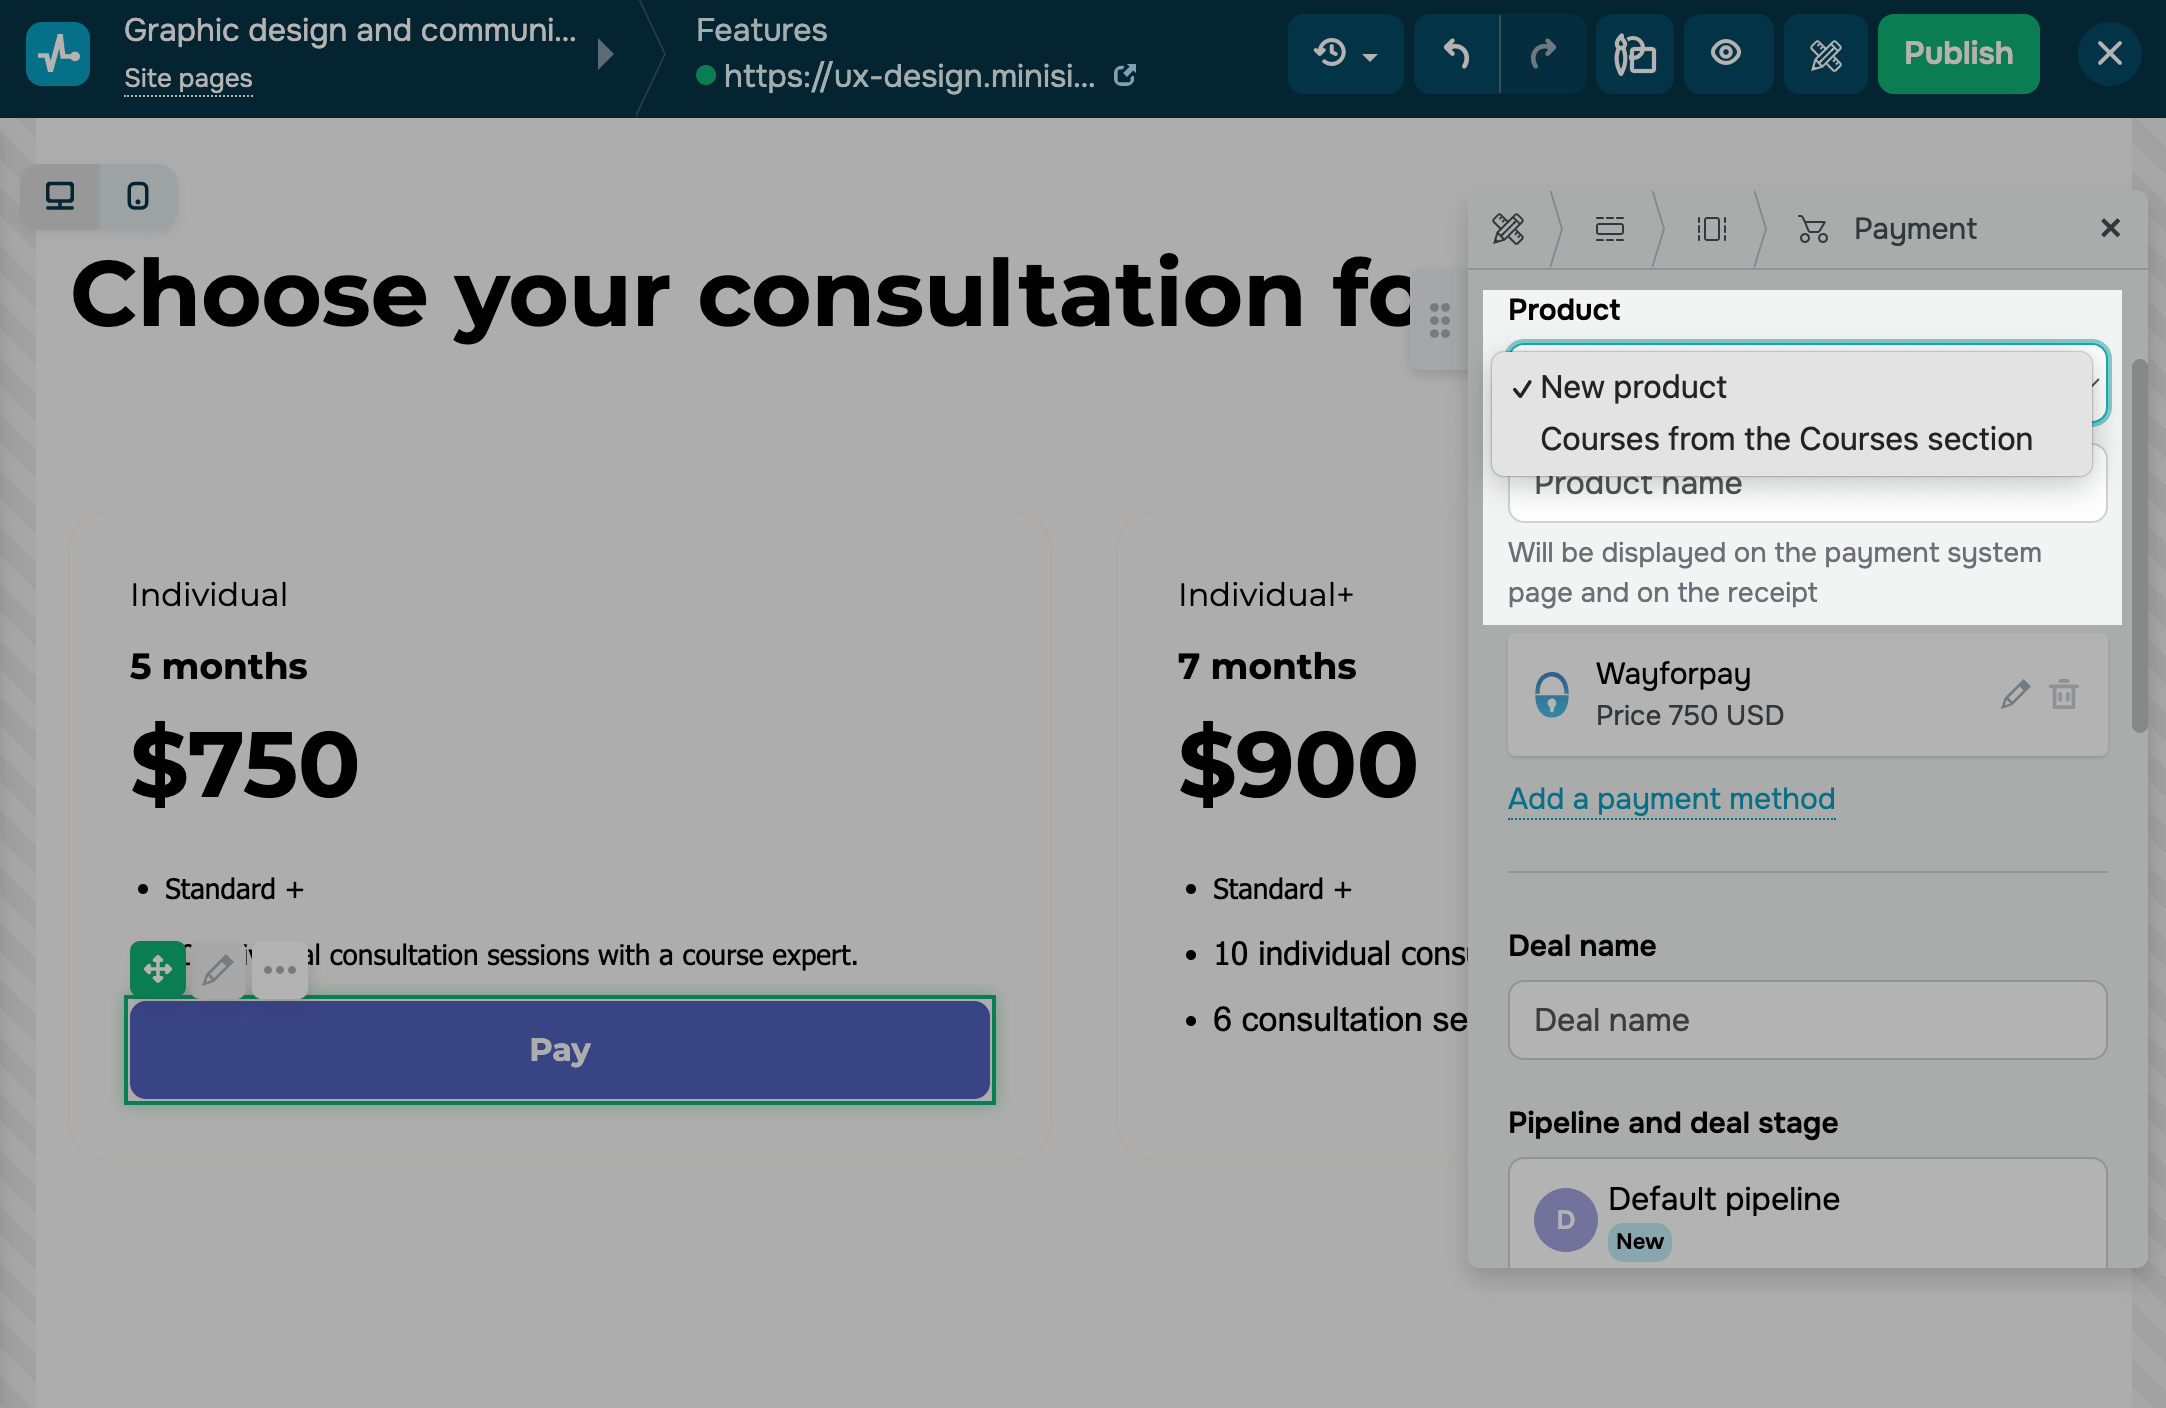Click the undo arrow in top toolbar
This screenshot has width=2166, height=1408.
[x=1456, y=54]
